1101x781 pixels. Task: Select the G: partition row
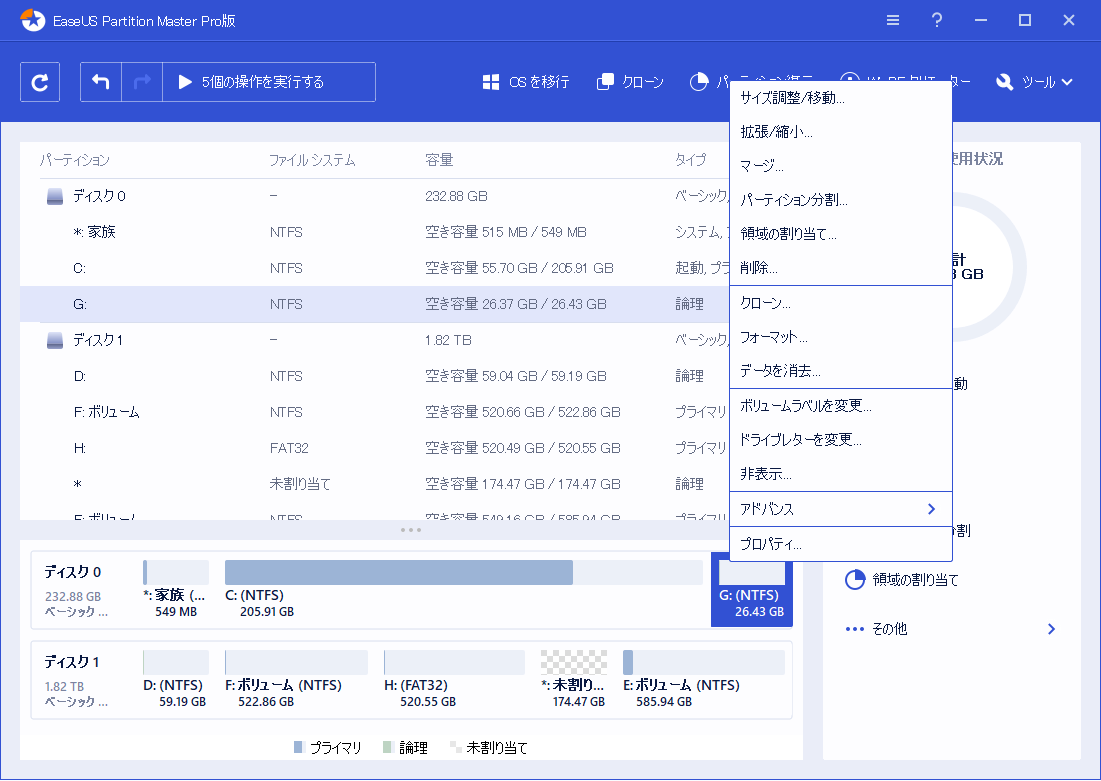pos(375,304)
